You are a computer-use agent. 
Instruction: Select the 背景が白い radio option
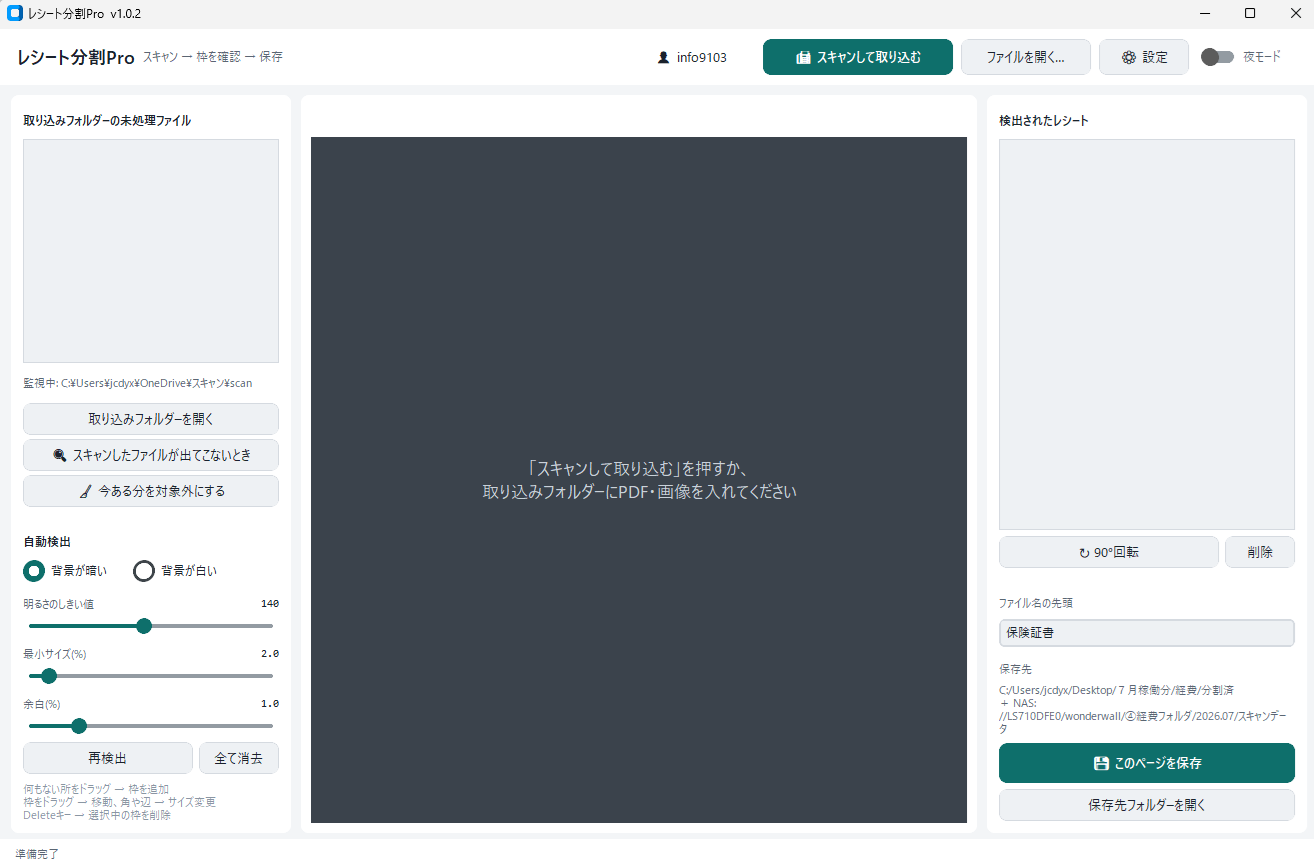(x=144, y=571)
